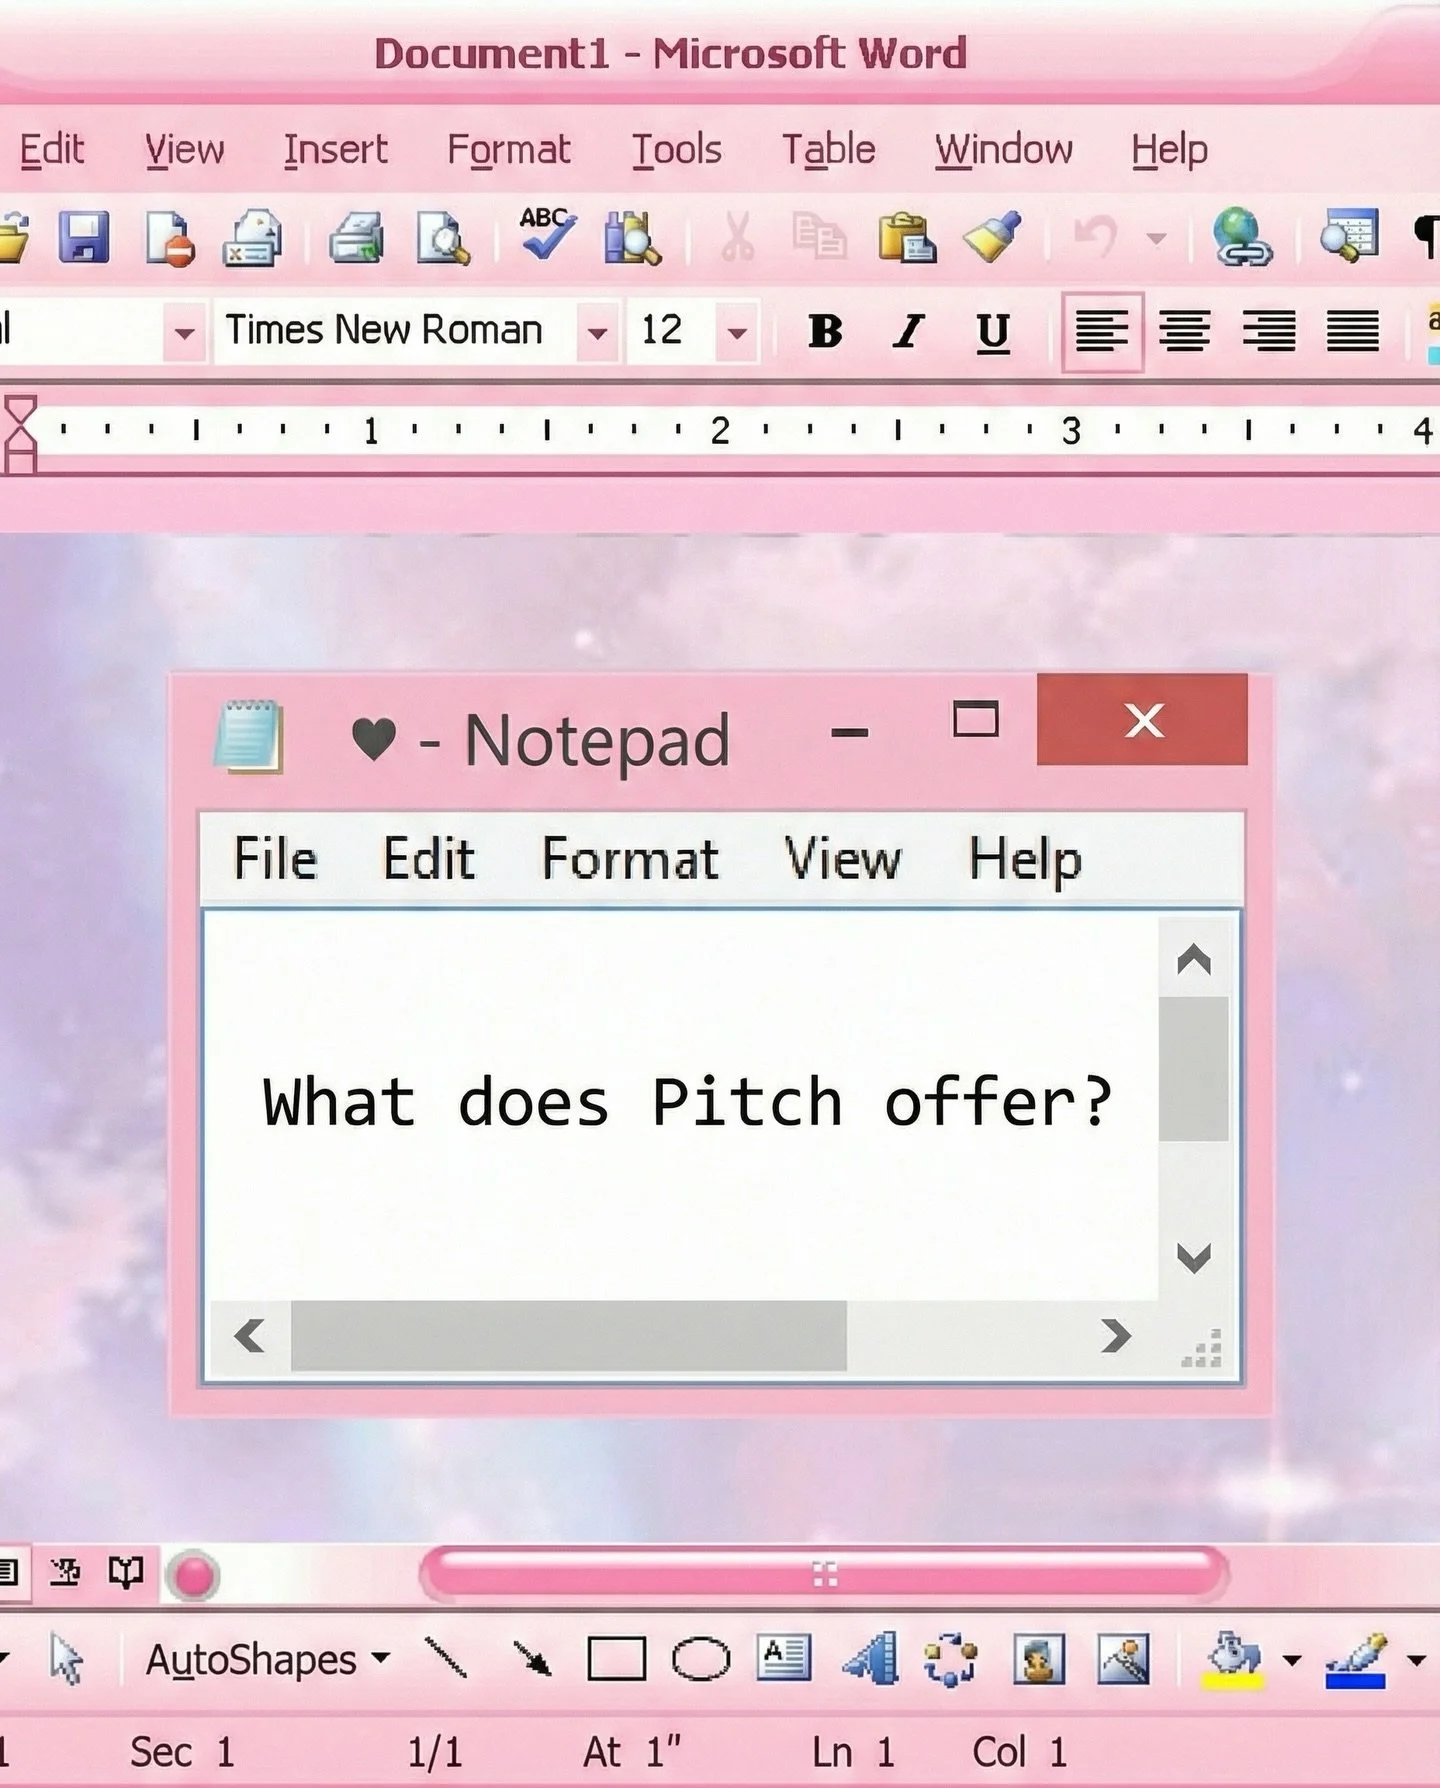Image resolution: width=1440 pixels, height=1788 pixels.
Task: Click the E-mail envelope icon in toolbar
Action: pyautogui.click(x=253, y=238)
